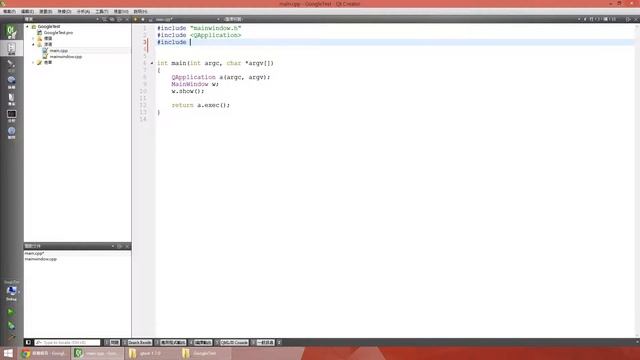Screen dimensions: 640x360
Task: Open the output panes arrow menu
Action: tap(279, 342)
